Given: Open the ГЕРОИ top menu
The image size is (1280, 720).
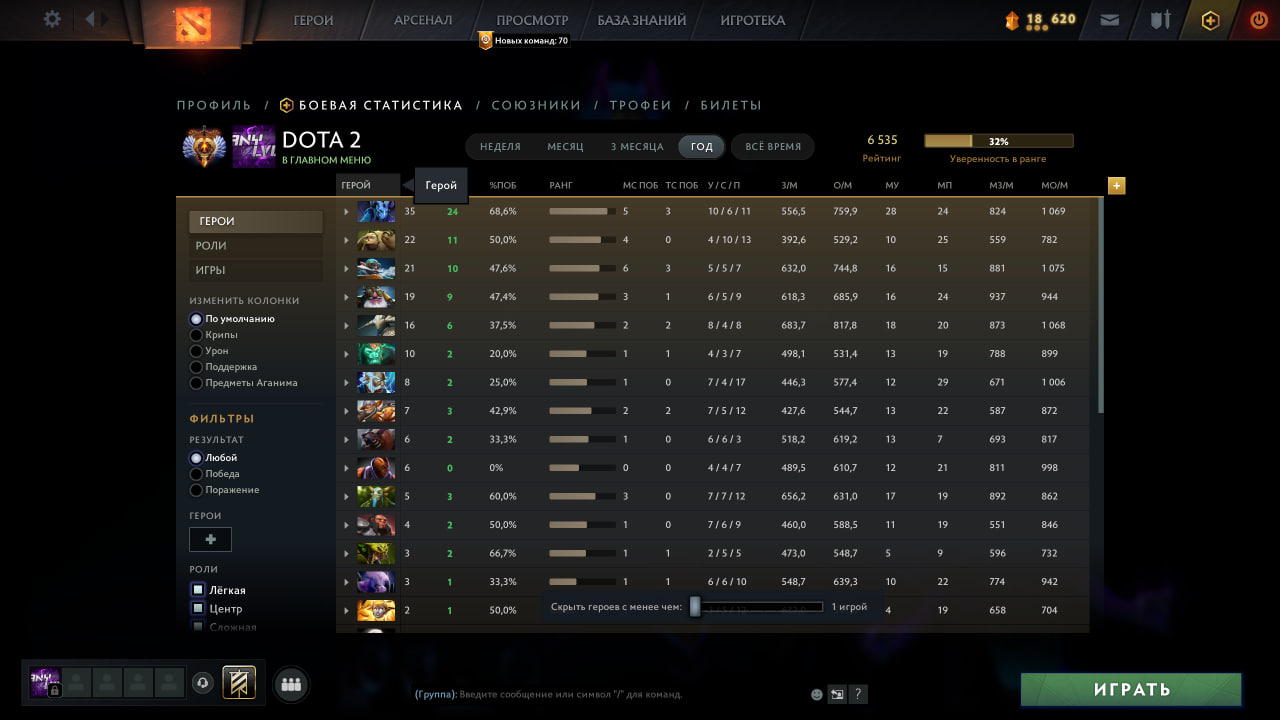Looking at the screenshot, I should pyautogui.click(x=313, y=20).
